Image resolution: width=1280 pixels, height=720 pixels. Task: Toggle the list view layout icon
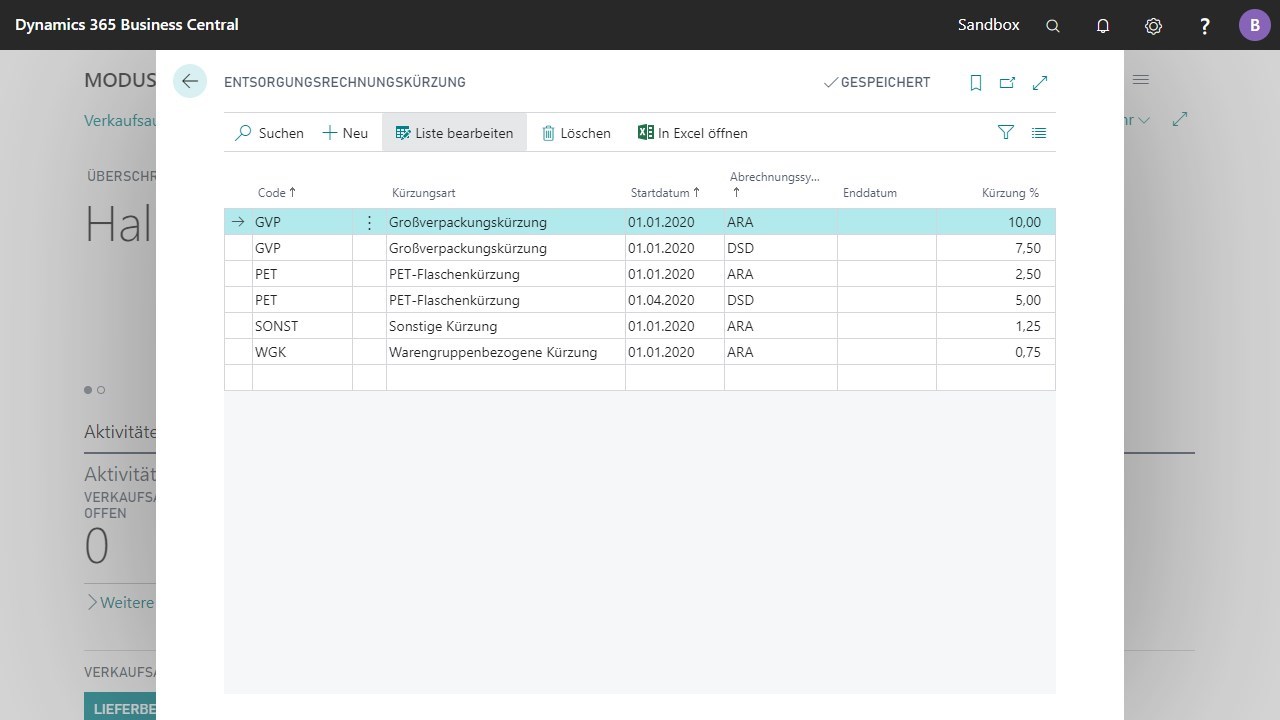(1039, 132)
